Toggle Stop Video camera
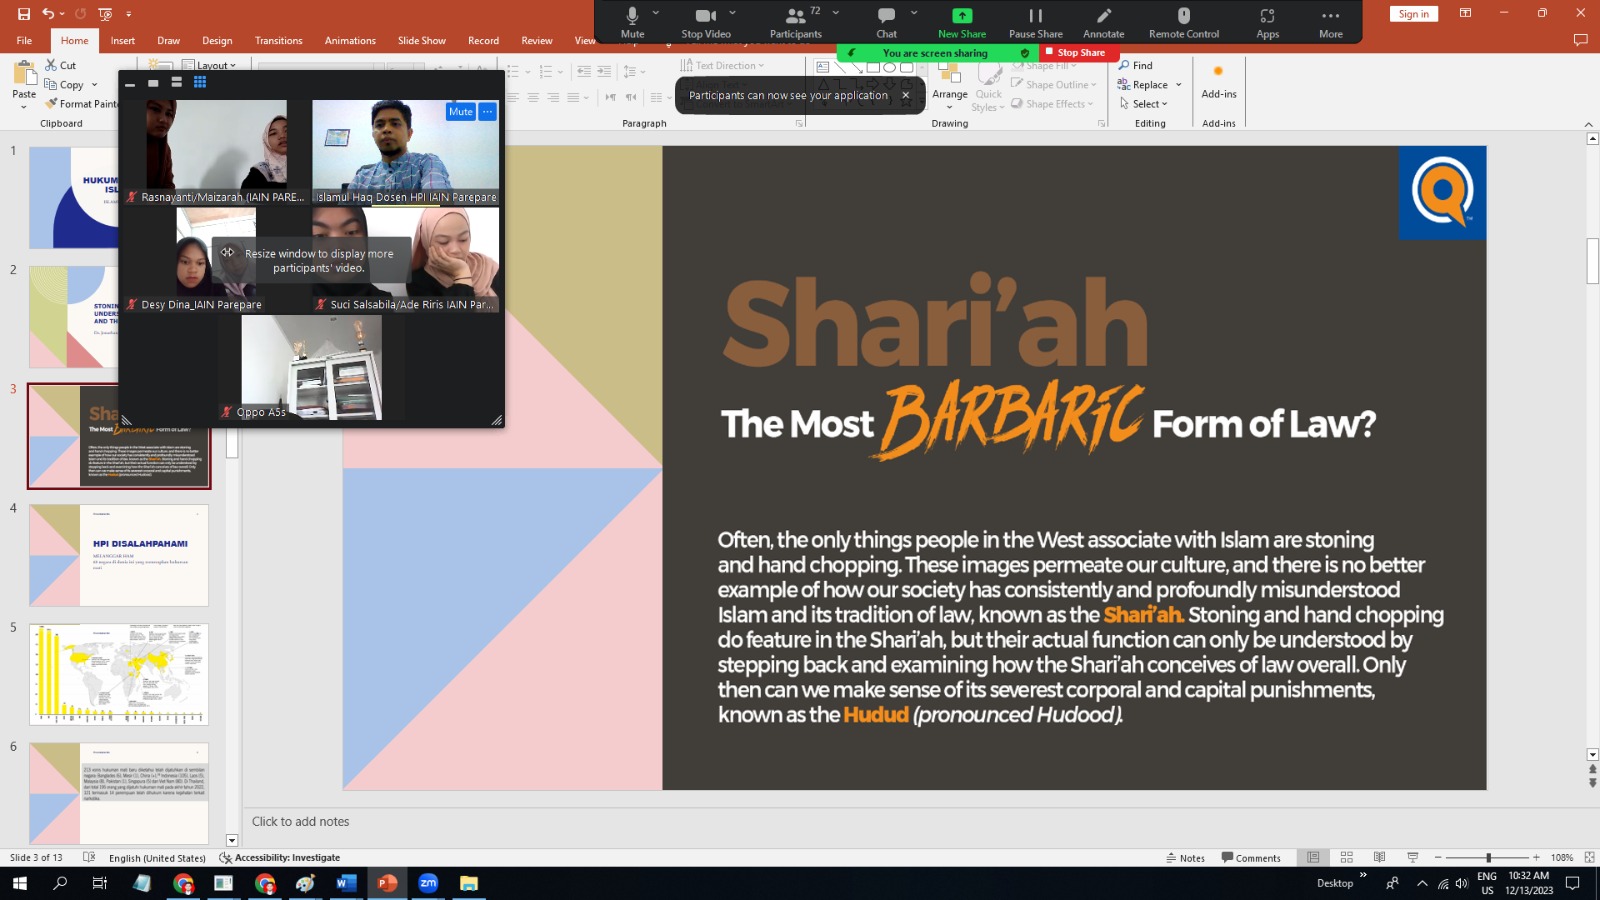Screen dimensions: 1600x900 (705, 16)
